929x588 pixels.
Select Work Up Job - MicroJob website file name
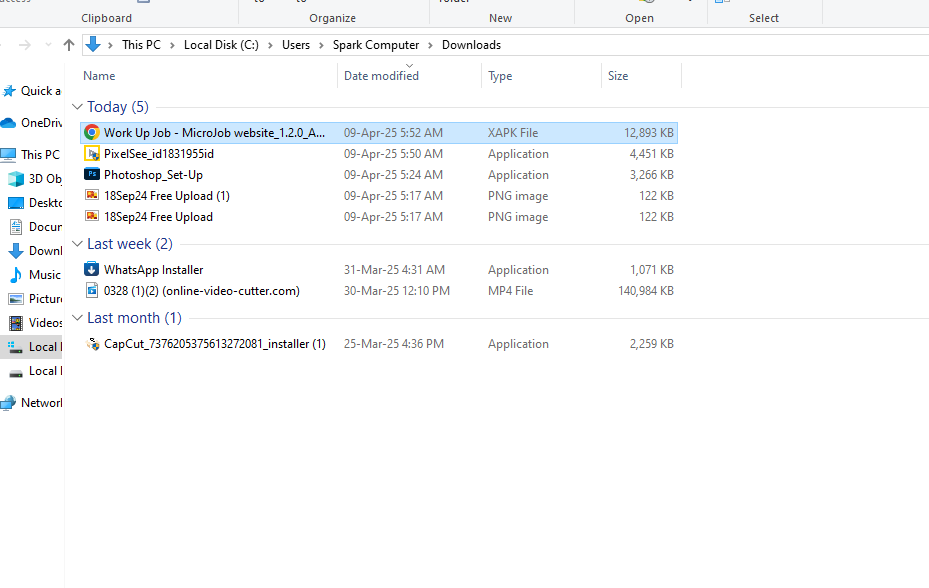click(x=214, y=133)
